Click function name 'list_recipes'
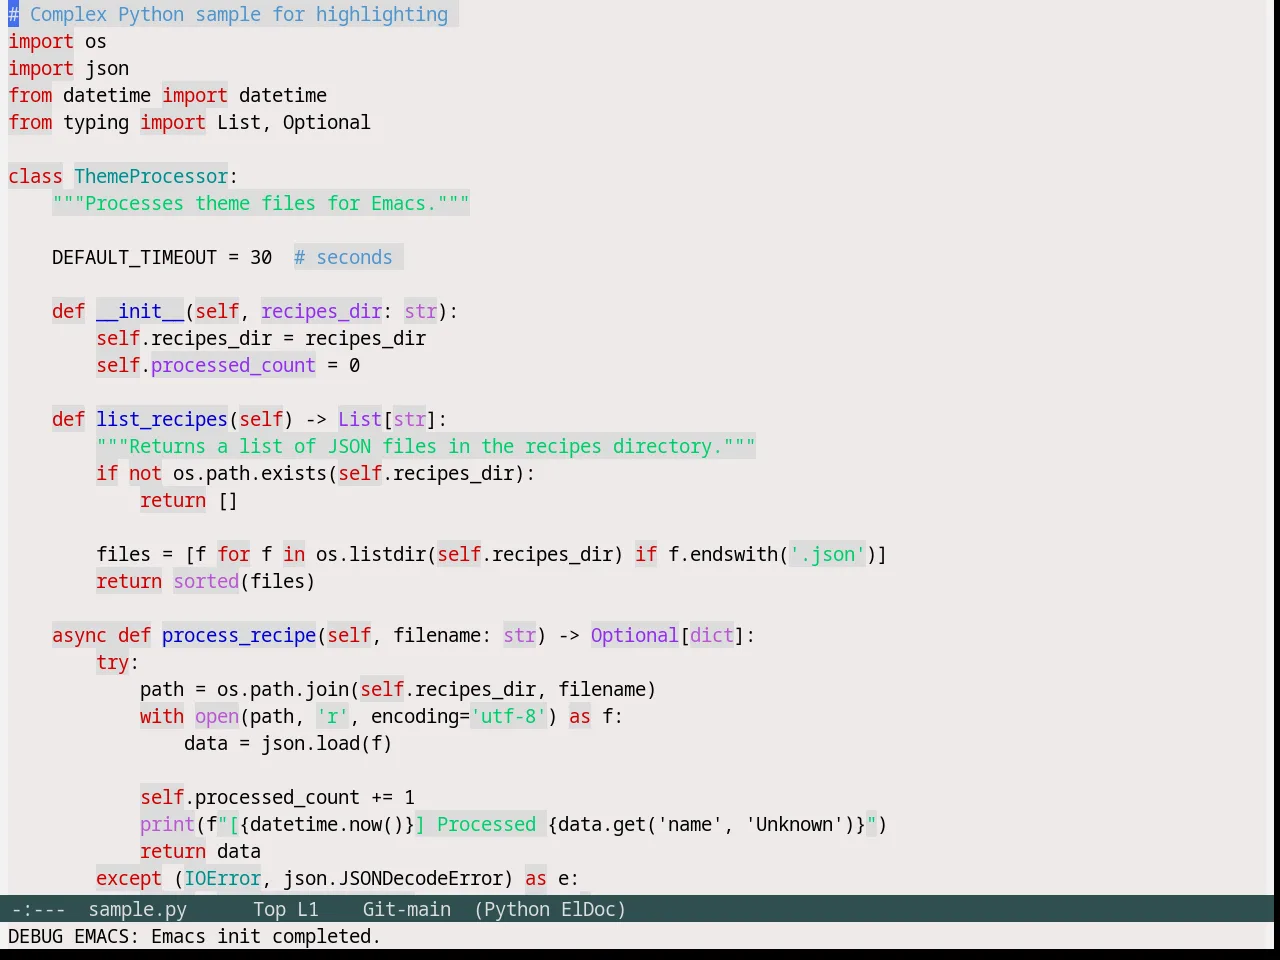This screenshot has height=960, width=1280. tap(162, 419)
